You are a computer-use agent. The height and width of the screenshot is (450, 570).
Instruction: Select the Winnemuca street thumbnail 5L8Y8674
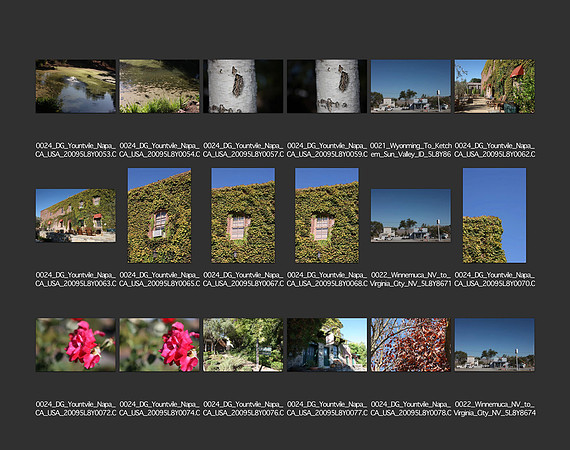494,345
